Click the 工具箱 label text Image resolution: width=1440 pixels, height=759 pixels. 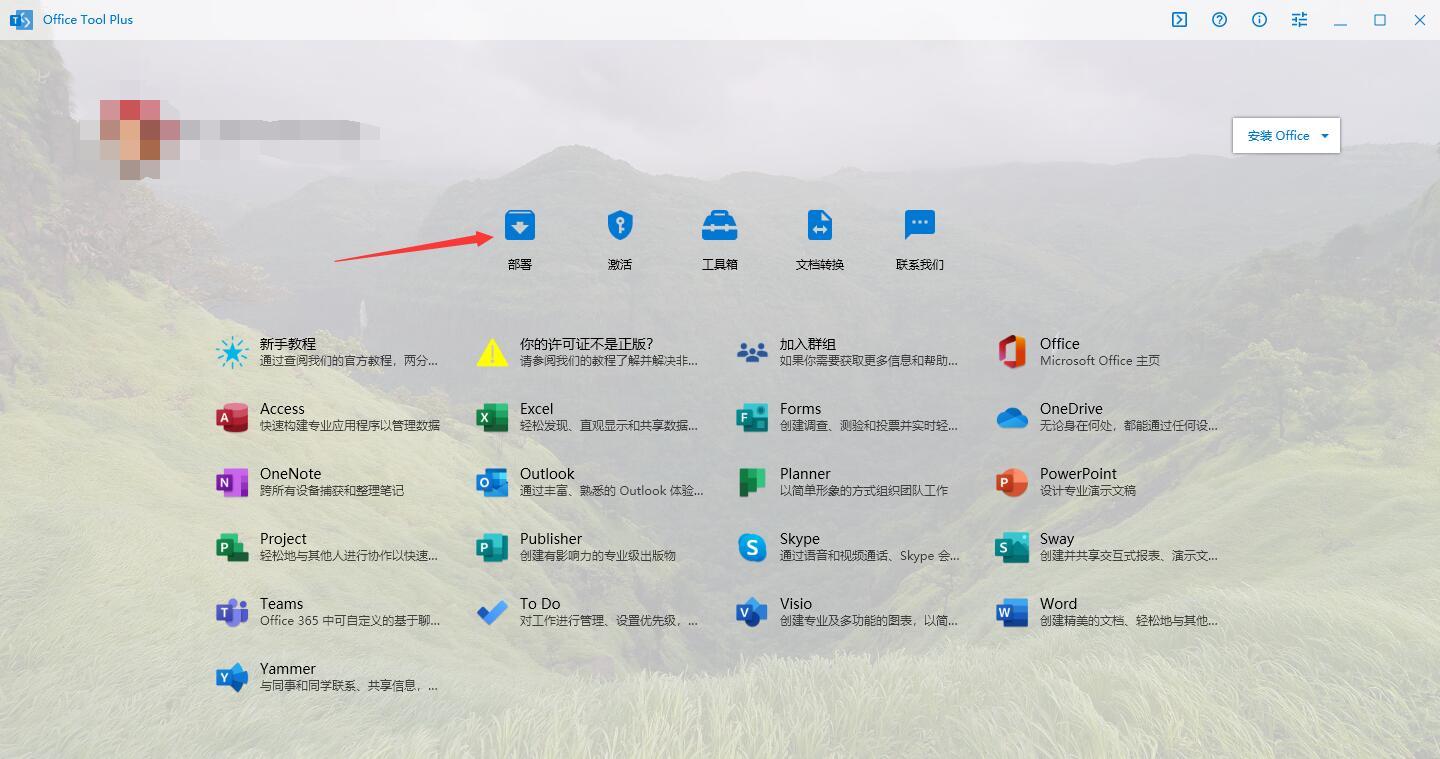pos(720,265)
